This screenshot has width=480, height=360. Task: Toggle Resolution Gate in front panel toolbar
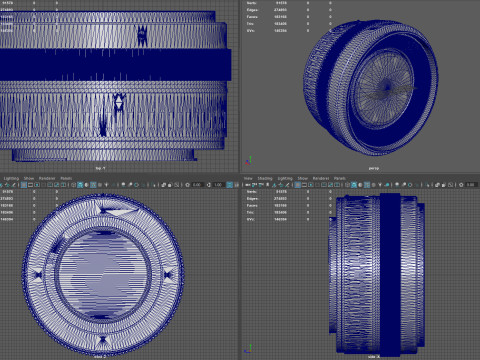37,184
